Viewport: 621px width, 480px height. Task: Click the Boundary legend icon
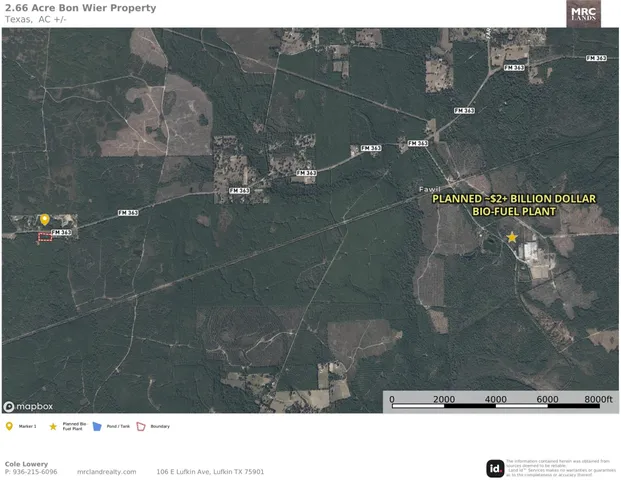[141, 426]
